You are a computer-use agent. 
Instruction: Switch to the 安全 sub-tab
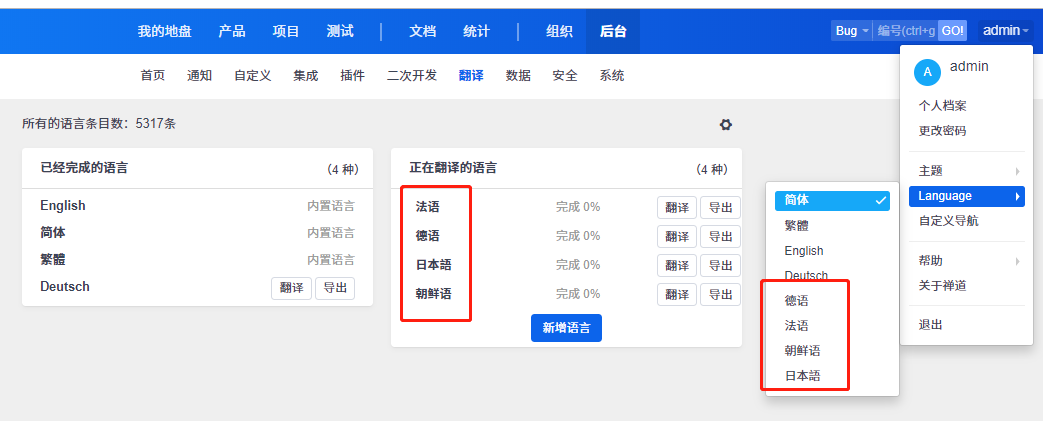pyautogui.click(x=565, y=76)
